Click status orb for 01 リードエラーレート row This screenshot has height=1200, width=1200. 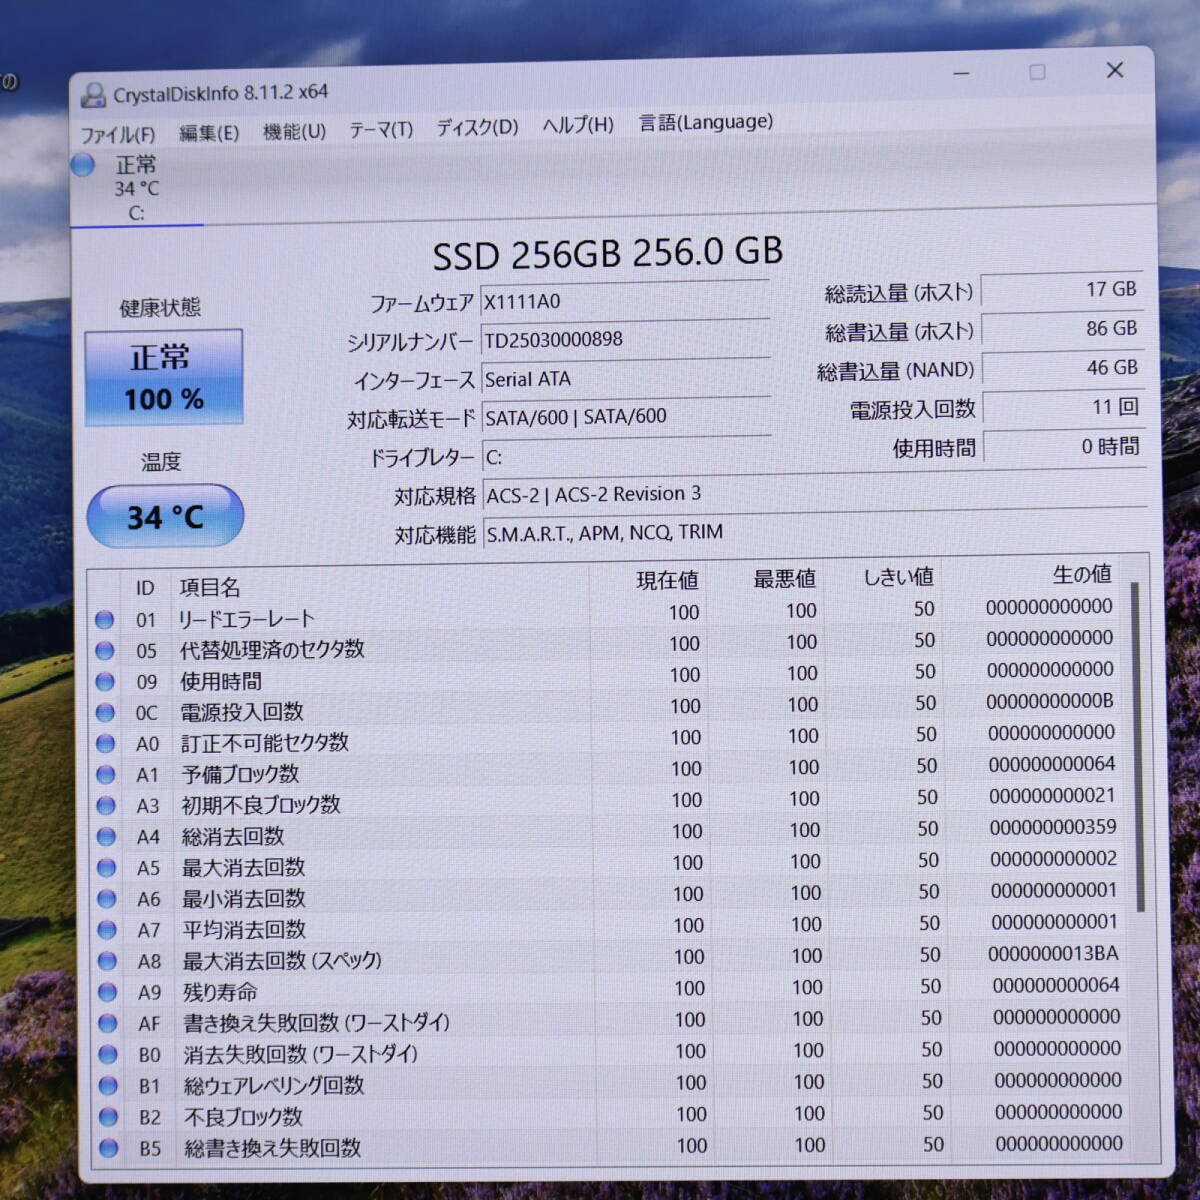(104, 620)
